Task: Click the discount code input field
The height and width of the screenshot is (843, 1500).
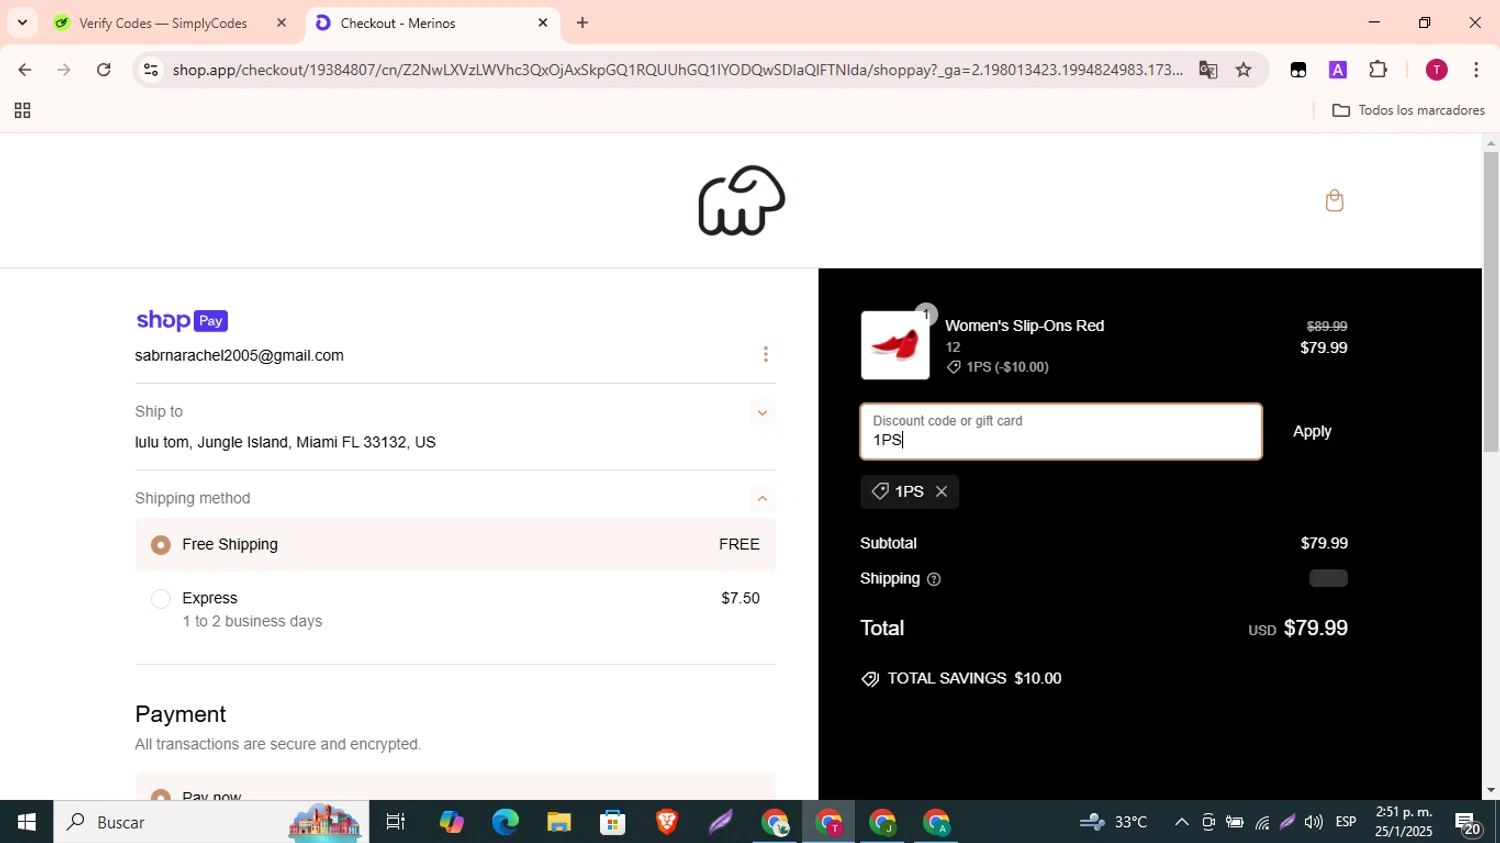Action: pos(1061,432)
